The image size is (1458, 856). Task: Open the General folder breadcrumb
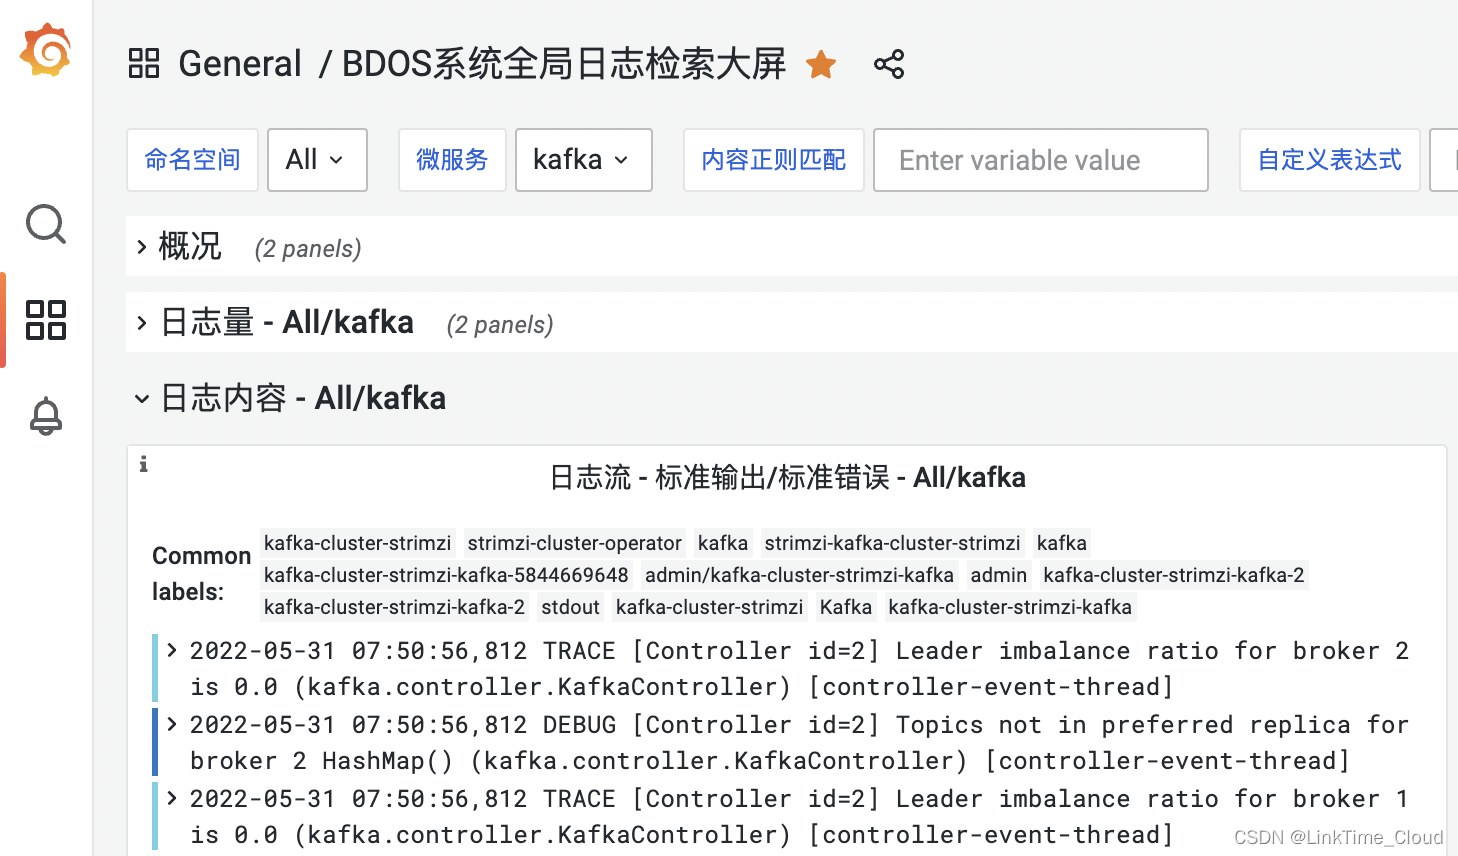coord(240,64)
